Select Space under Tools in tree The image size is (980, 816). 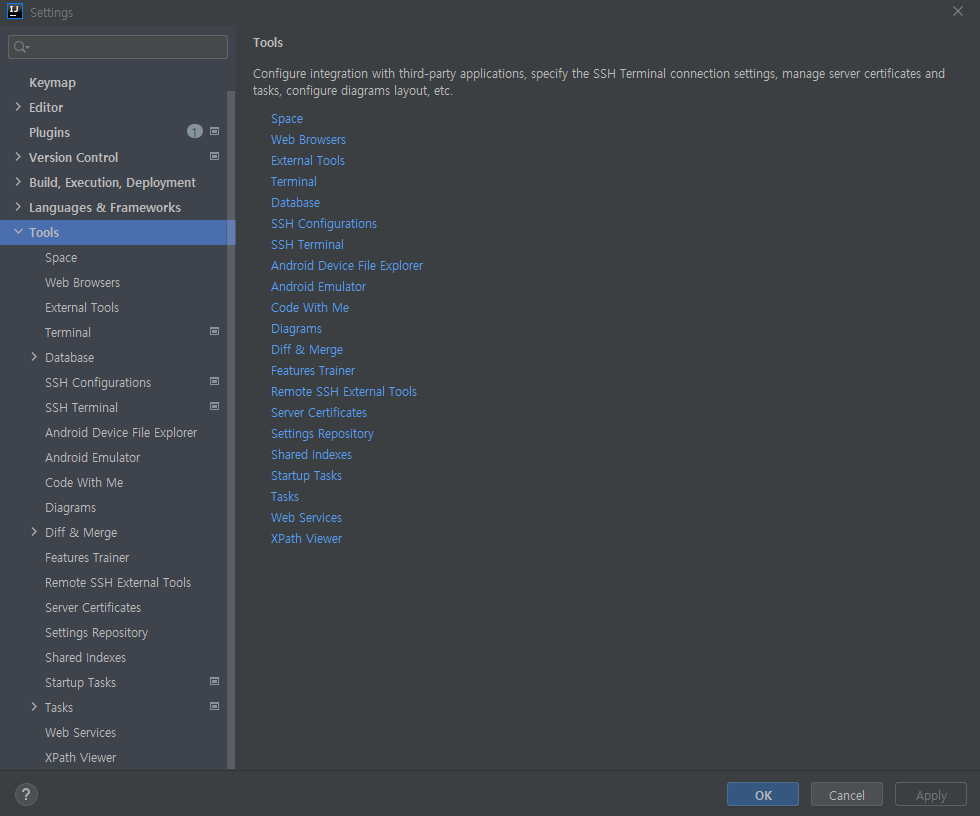tap(61, 257)
